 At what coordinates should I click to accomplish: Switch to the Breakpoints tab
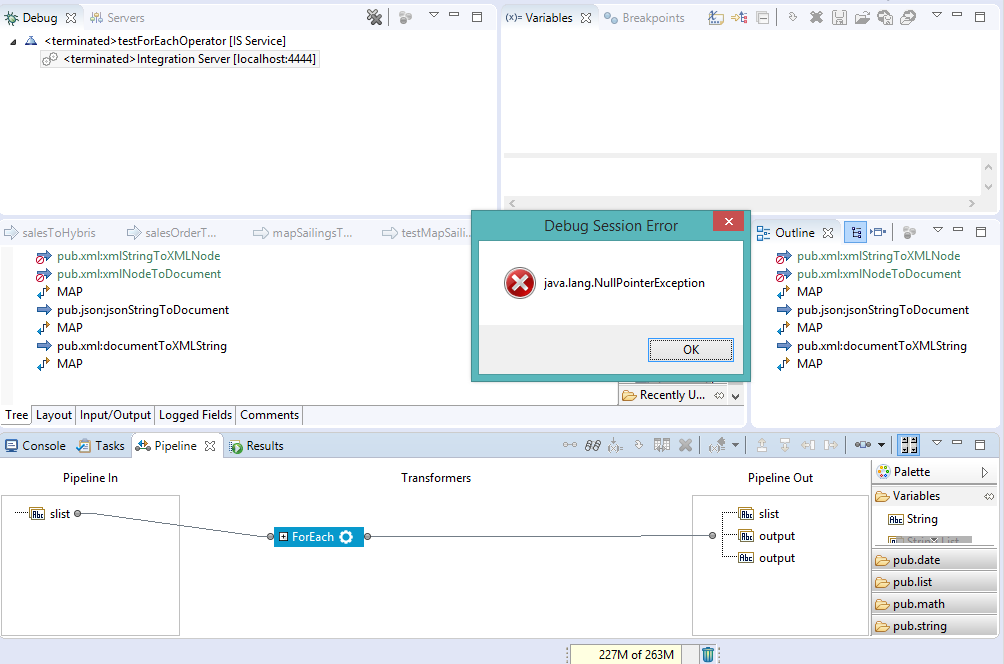645,18
